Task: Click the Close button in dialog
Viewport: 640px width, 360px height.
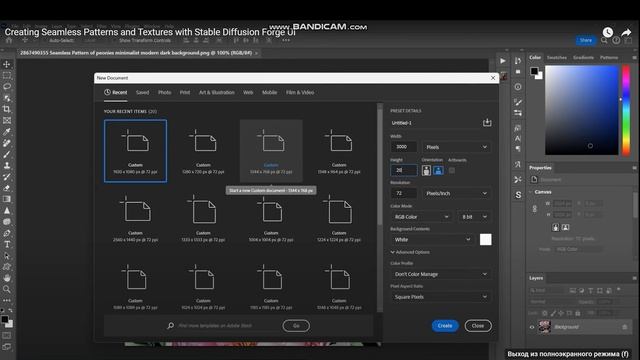Action: (478, 326)
